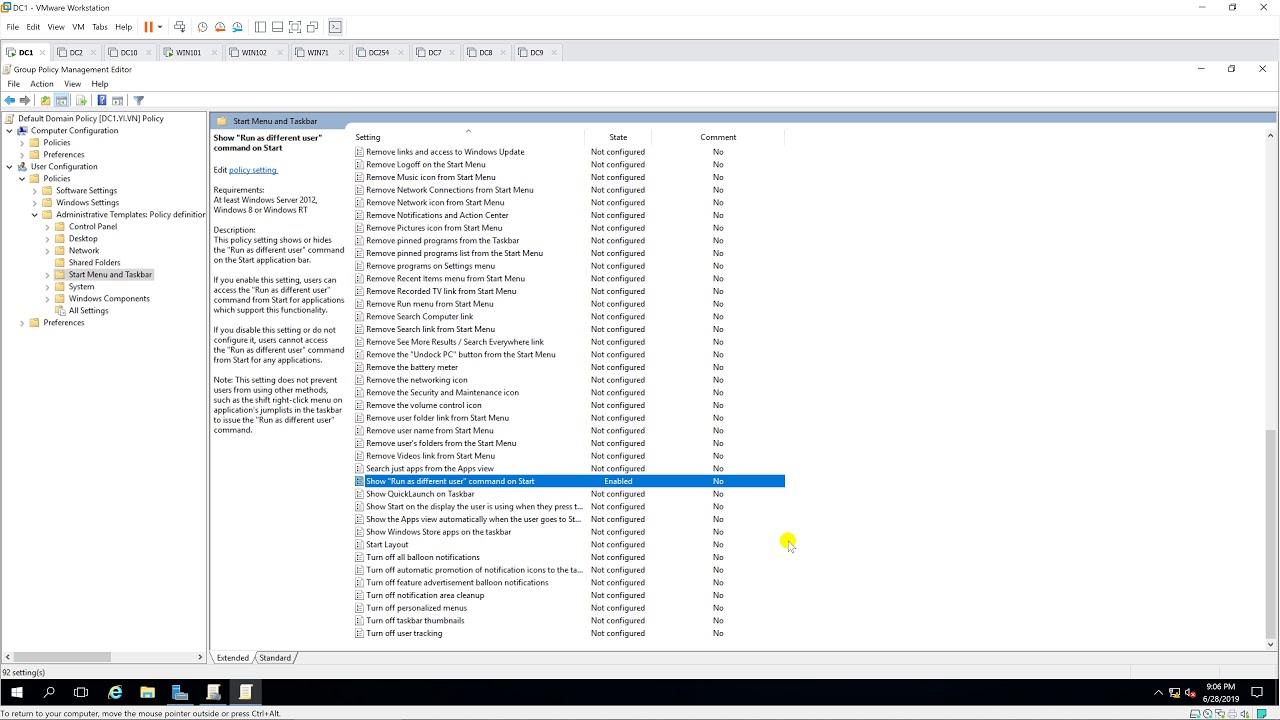1280x720 pixels.
Task: Open the blue Help toolbar icon
Action: (101, 100)
